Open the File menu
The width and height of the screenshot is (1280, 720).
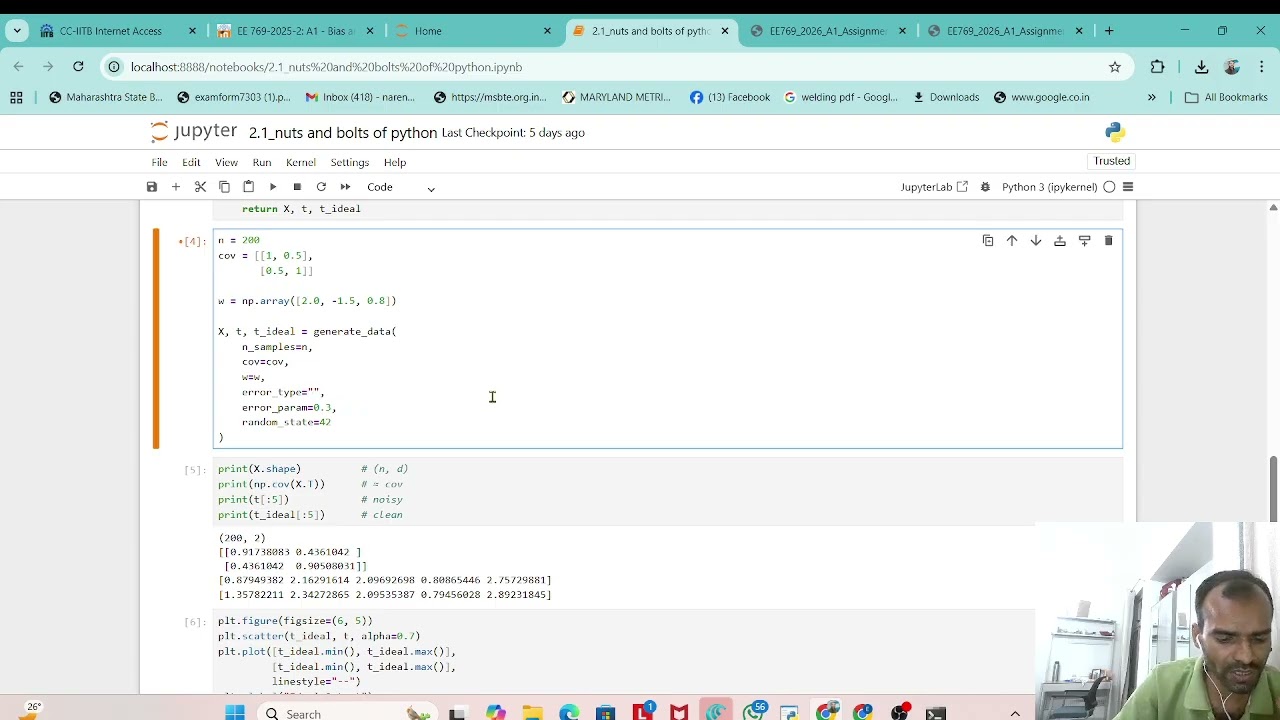[x=159, y=162]
